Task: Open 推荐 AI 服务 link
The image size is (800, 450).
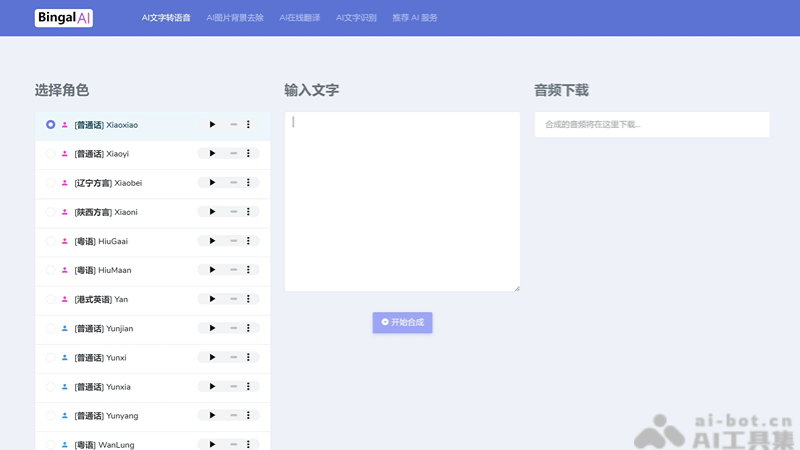Action: click(415, 18)
